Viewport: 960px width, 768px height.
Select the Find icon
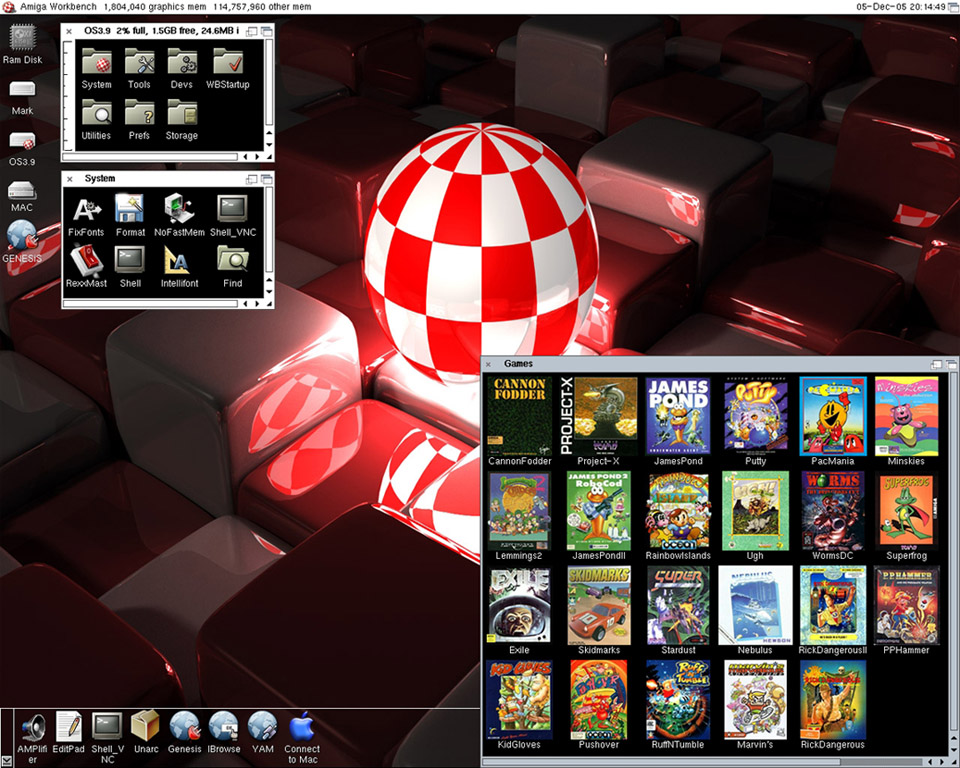click(x=233, y=260)
